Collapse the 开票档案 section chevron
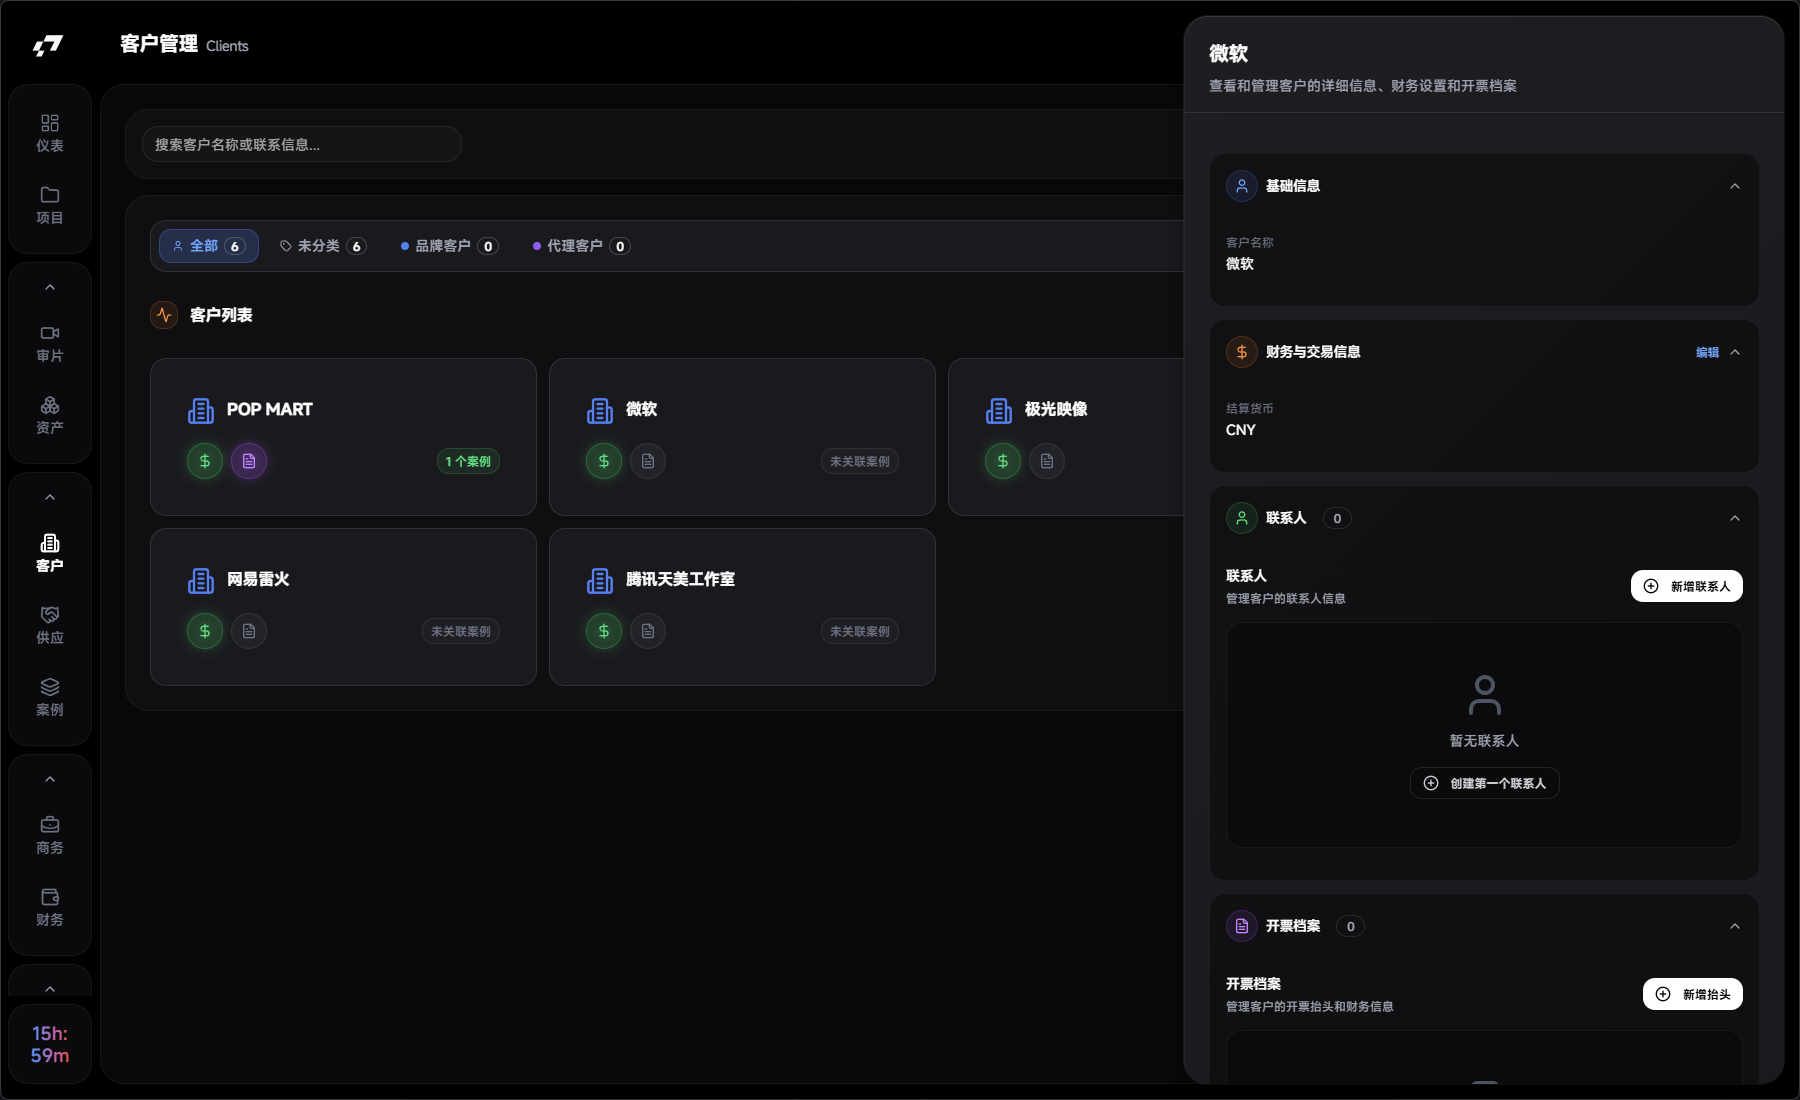This screenshot has width=1800, height=1100. (1735, 926)
